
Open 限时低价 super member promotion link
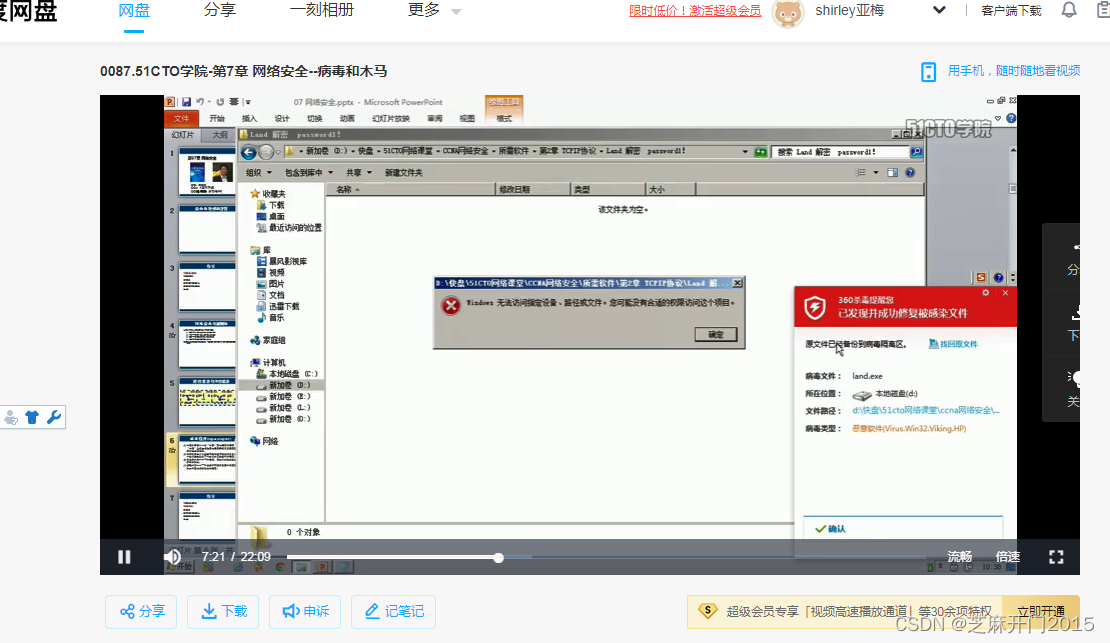click(694, 11)
